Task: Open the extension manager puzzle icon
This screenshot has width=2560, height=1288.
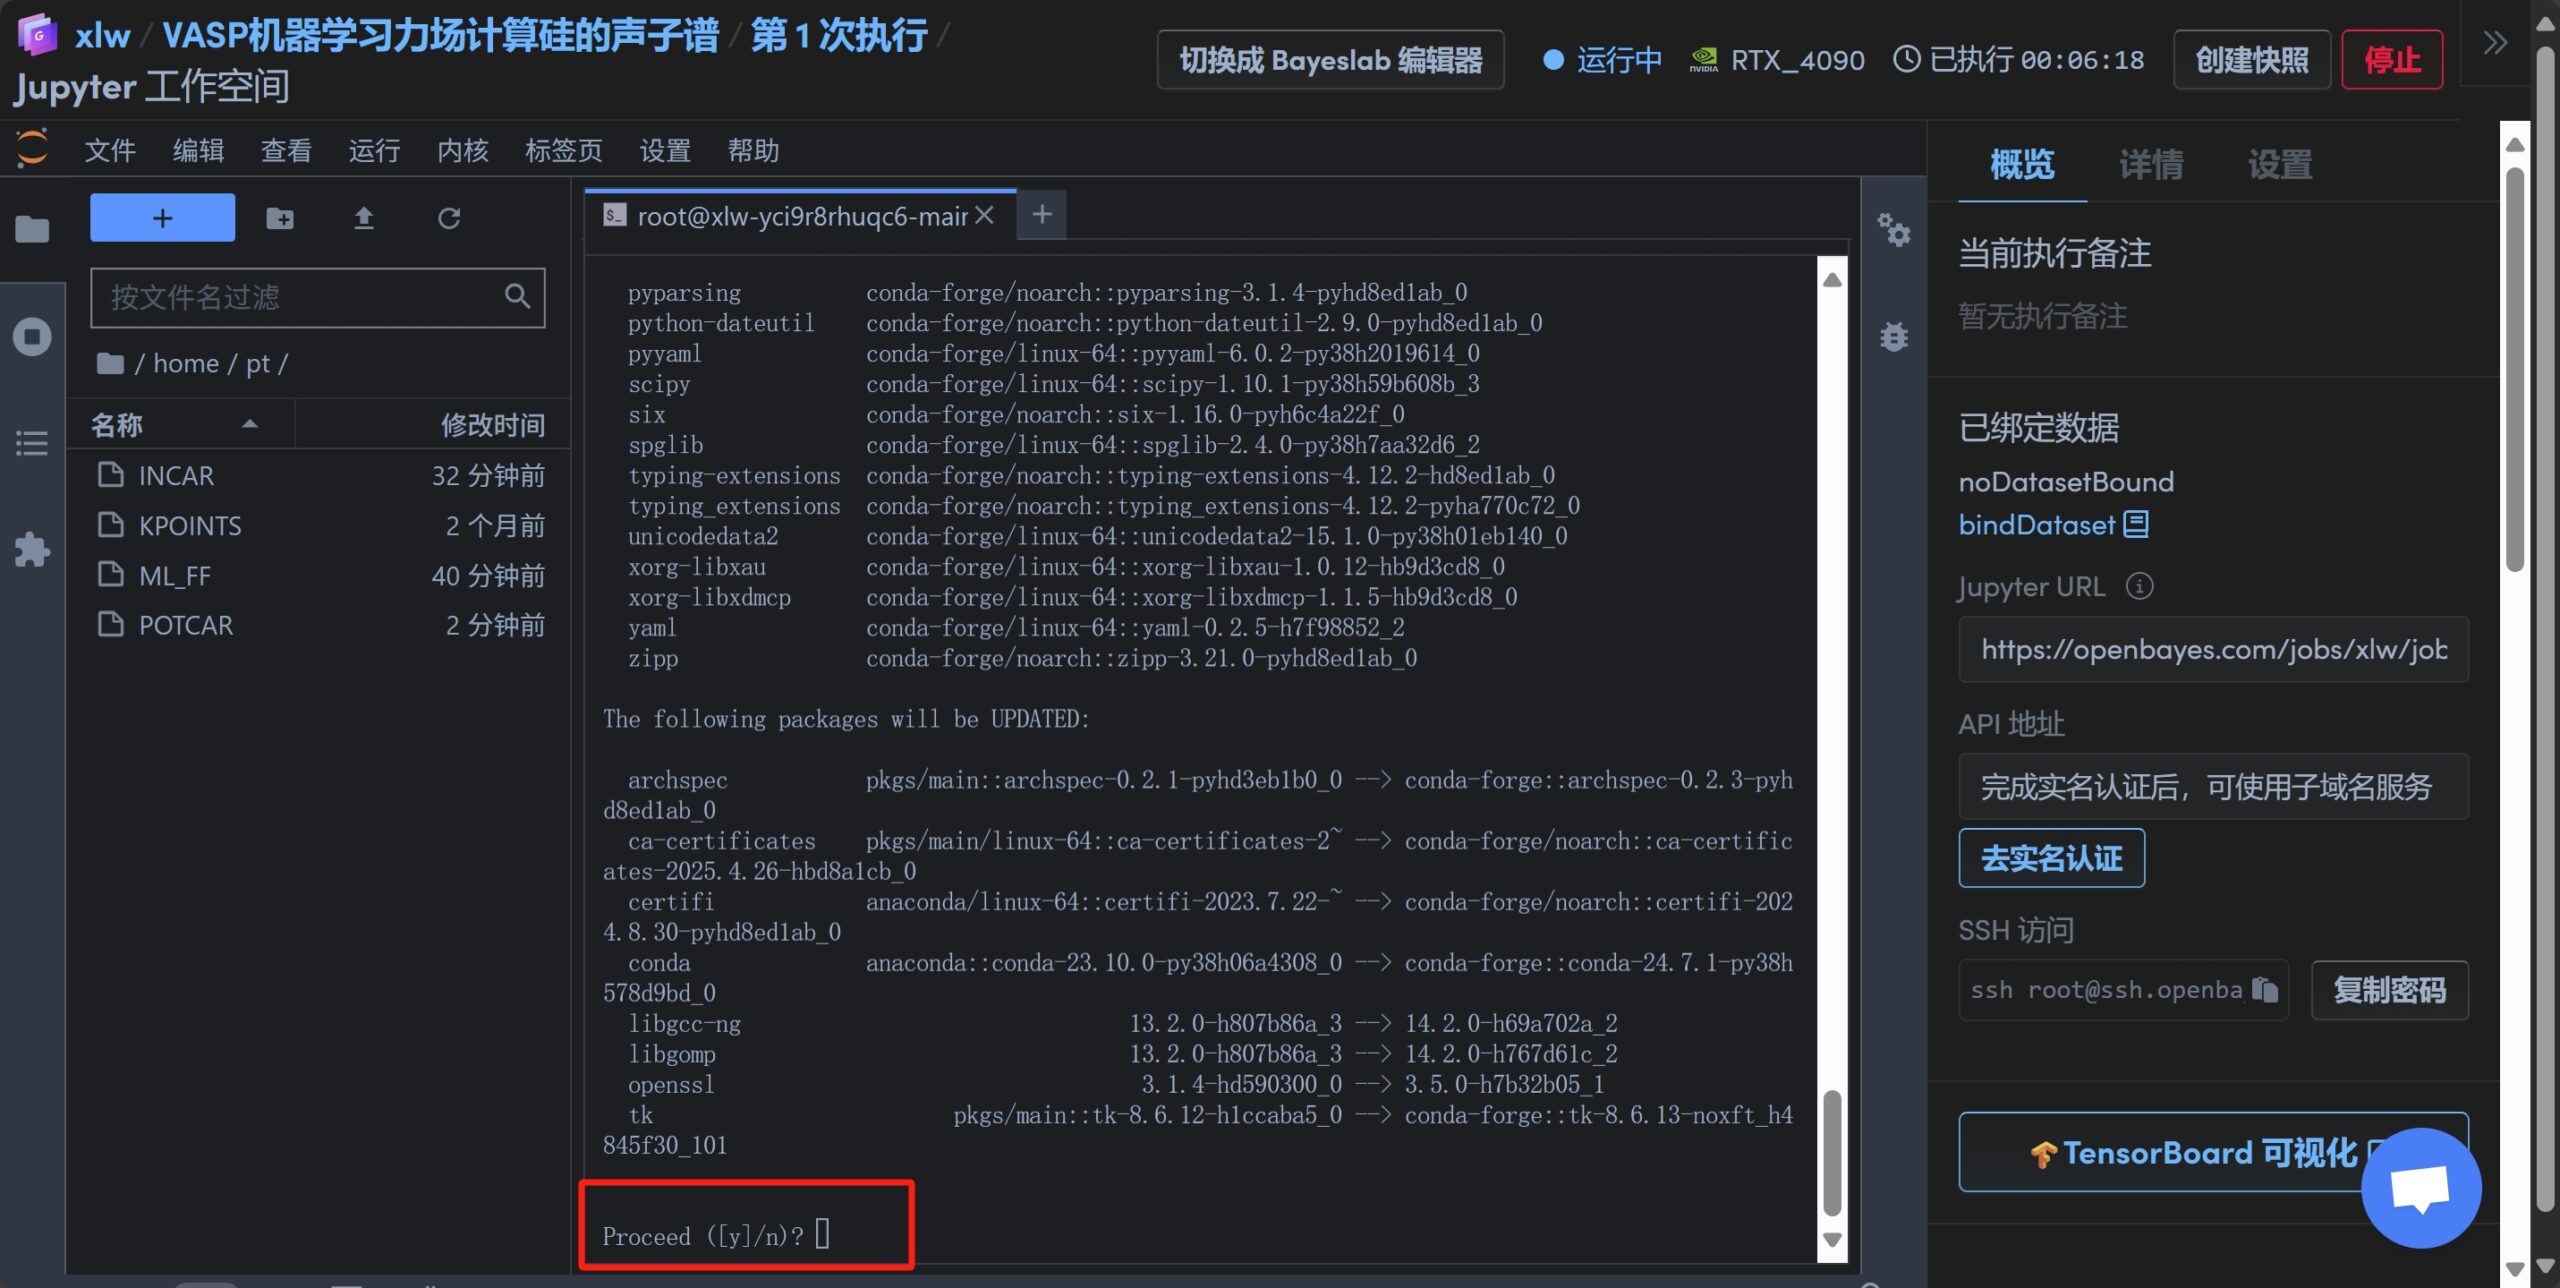Action: (32, 549)
